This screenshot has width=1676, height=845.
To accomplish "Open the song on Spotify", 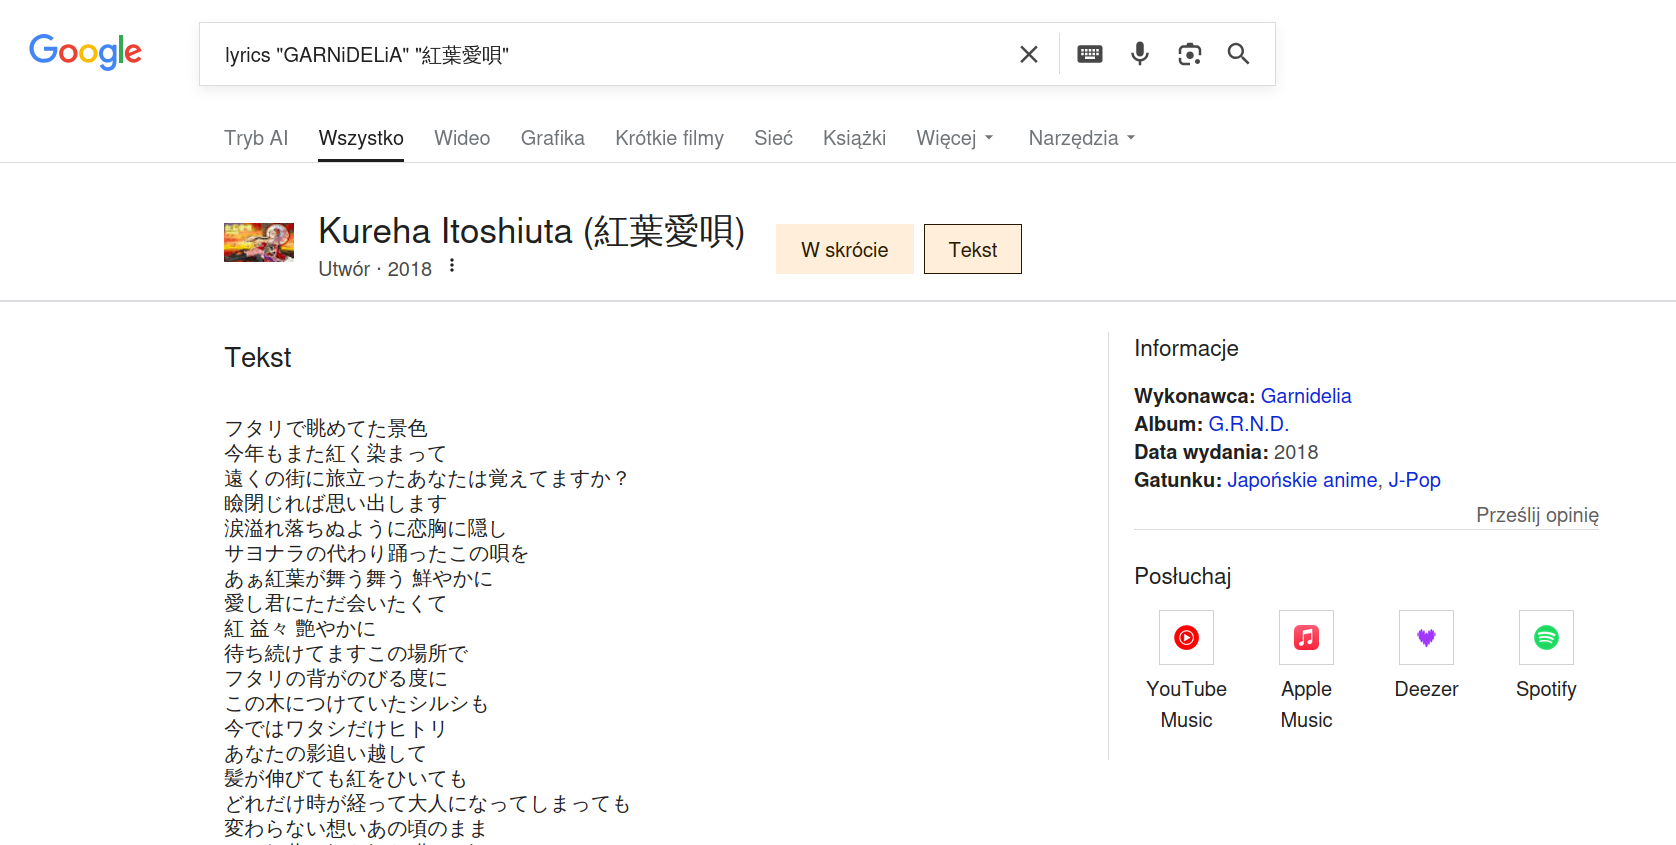I will point(1546,638).
